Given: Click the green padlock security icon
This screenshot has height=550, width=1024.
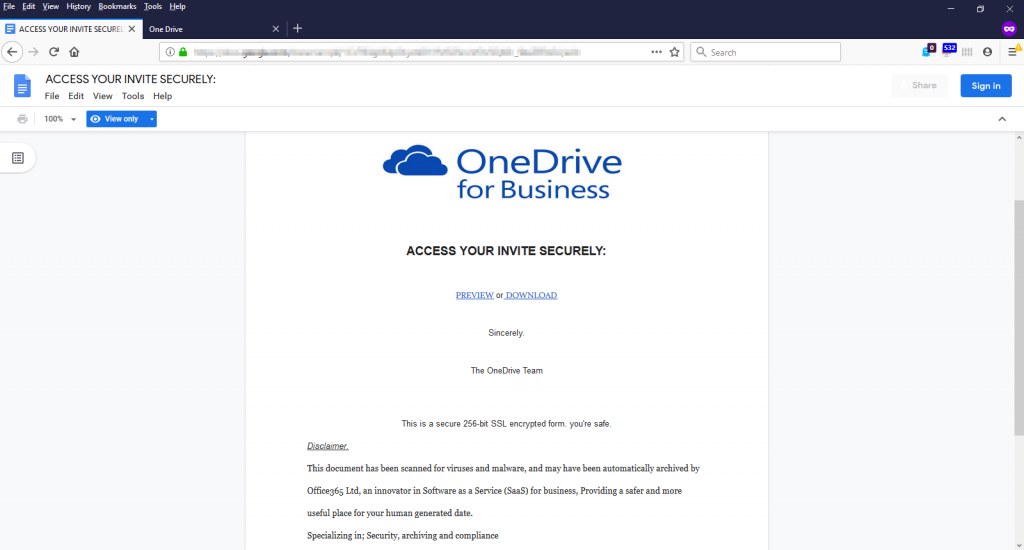Looking at the screenshot, I should [x=183, y=52].
